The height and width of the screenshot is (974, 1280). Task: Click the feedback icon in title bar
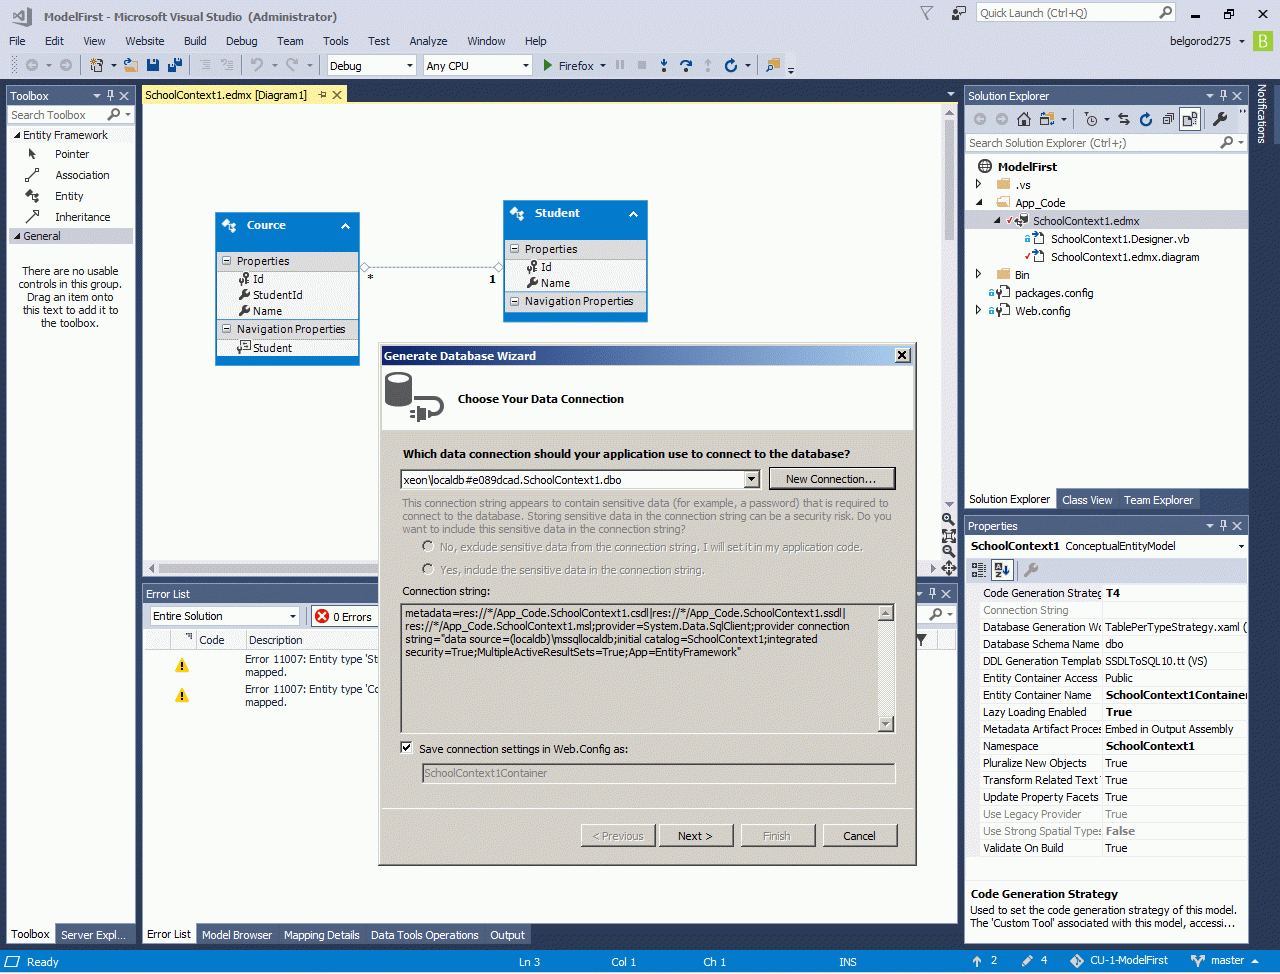(959, 13)
